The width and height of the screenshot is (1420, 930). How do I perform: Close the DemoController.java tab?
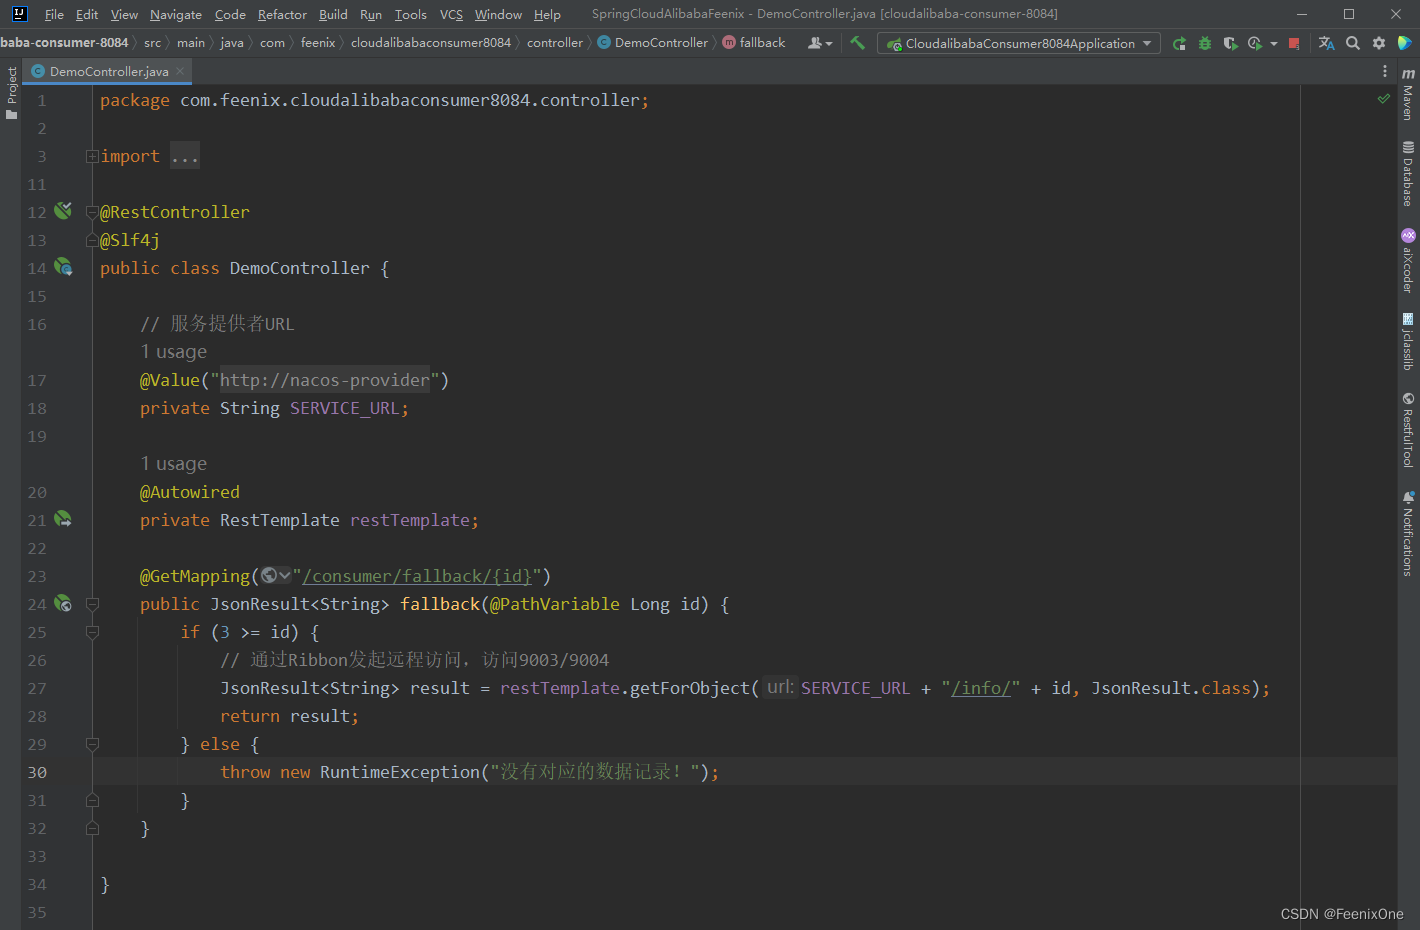[180, 71]
